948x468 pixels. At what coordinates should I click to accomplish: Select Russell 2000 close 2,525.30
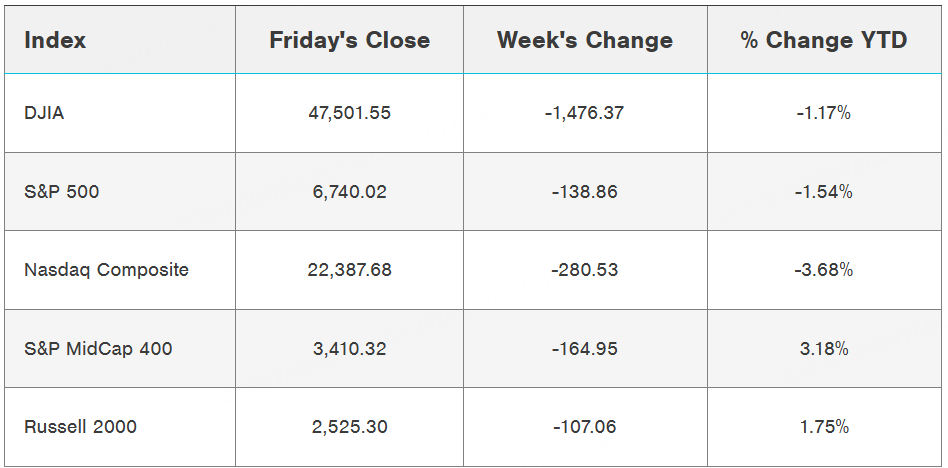click(349, 427)
